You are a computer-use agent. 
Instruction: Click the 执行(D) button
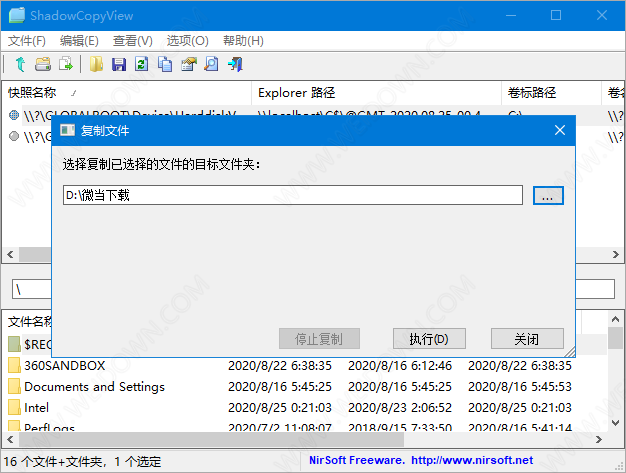tap(429, 339)
